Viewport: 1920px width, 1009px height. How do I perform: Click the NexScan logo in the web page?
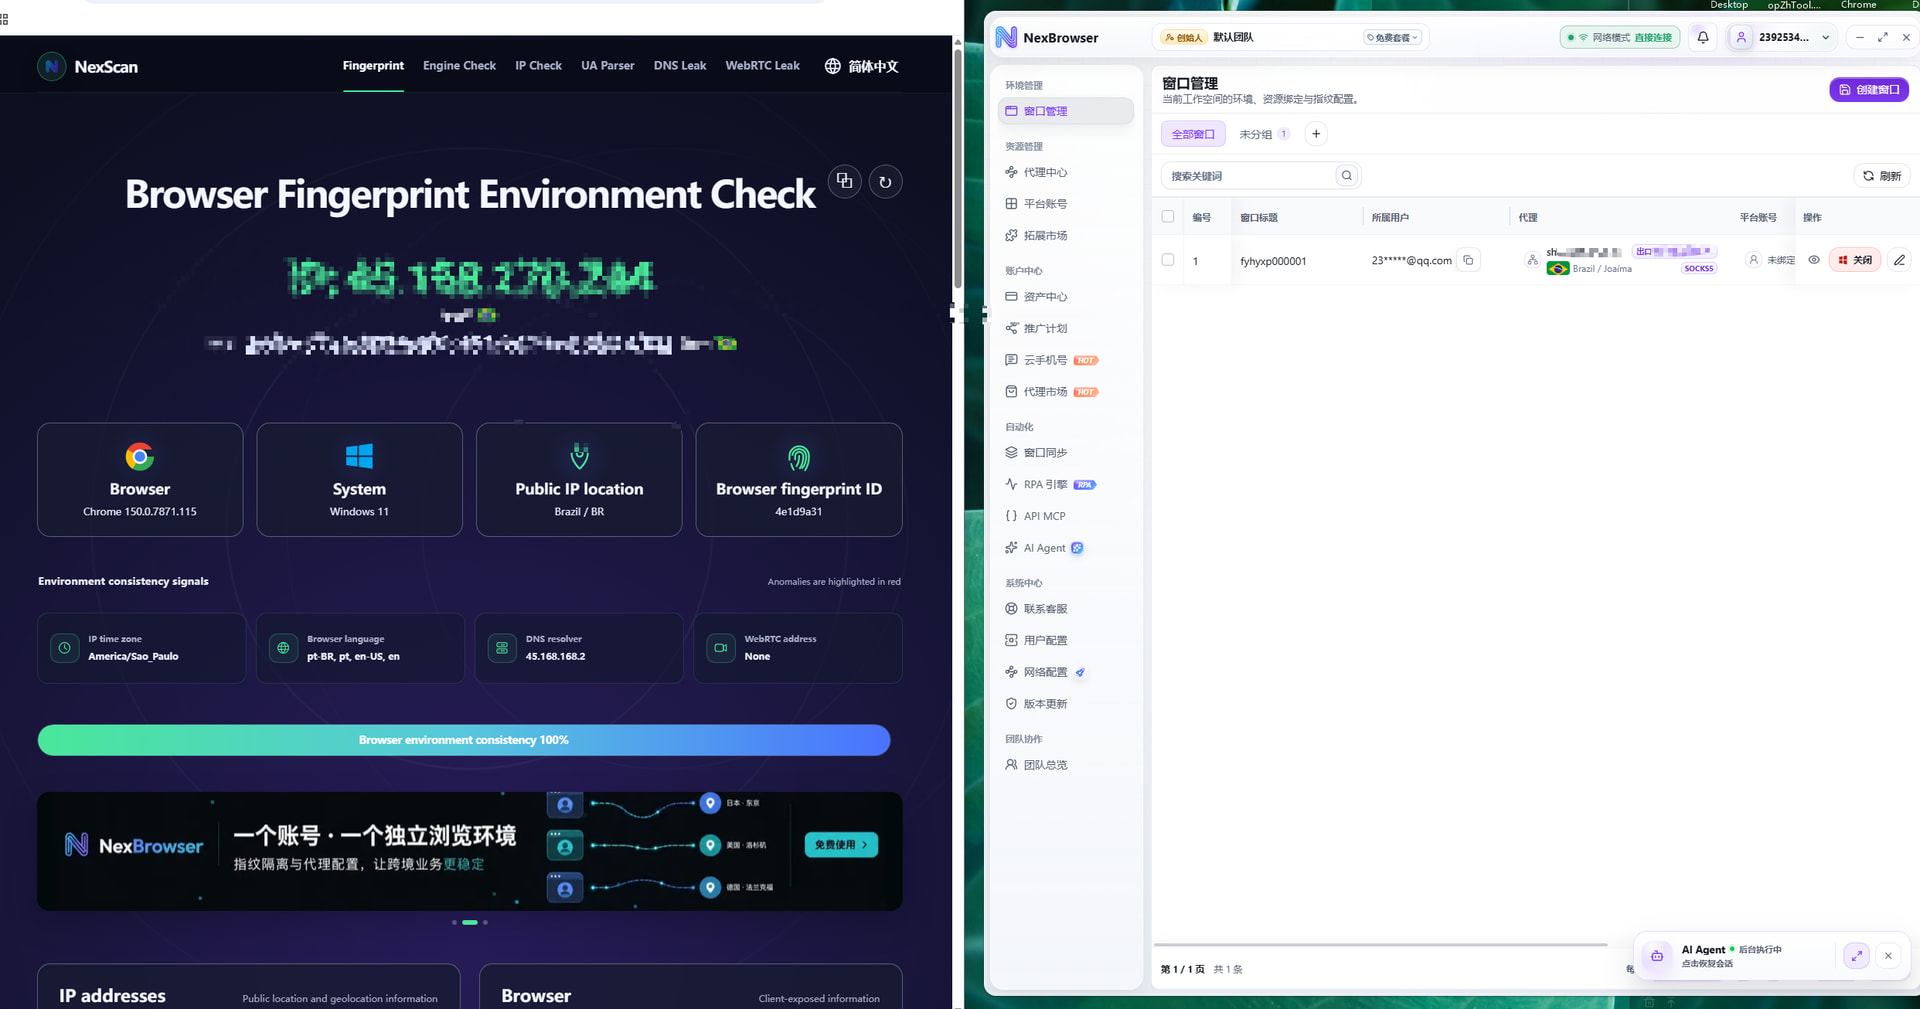click(x=88, y=67)
